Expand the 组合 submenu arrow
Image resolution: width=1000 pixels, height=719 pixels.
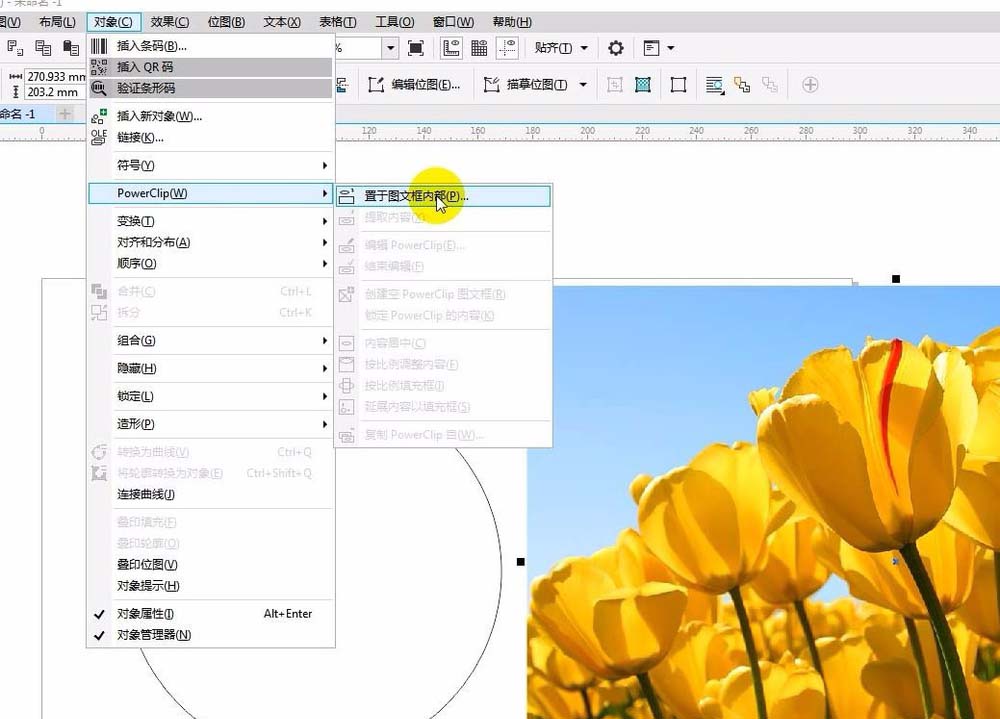pyautogui.click(x=325, y=341)
